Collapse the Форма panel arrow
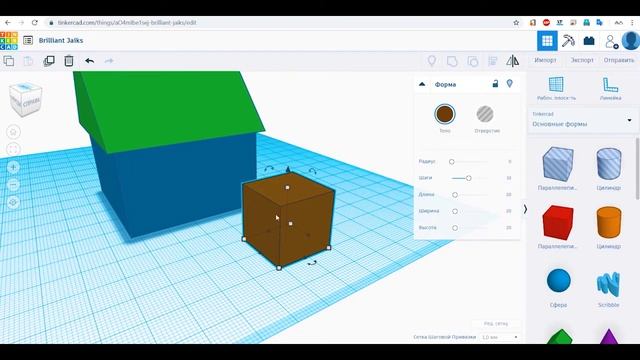640x360 pixels. click(x=422, y=84)
